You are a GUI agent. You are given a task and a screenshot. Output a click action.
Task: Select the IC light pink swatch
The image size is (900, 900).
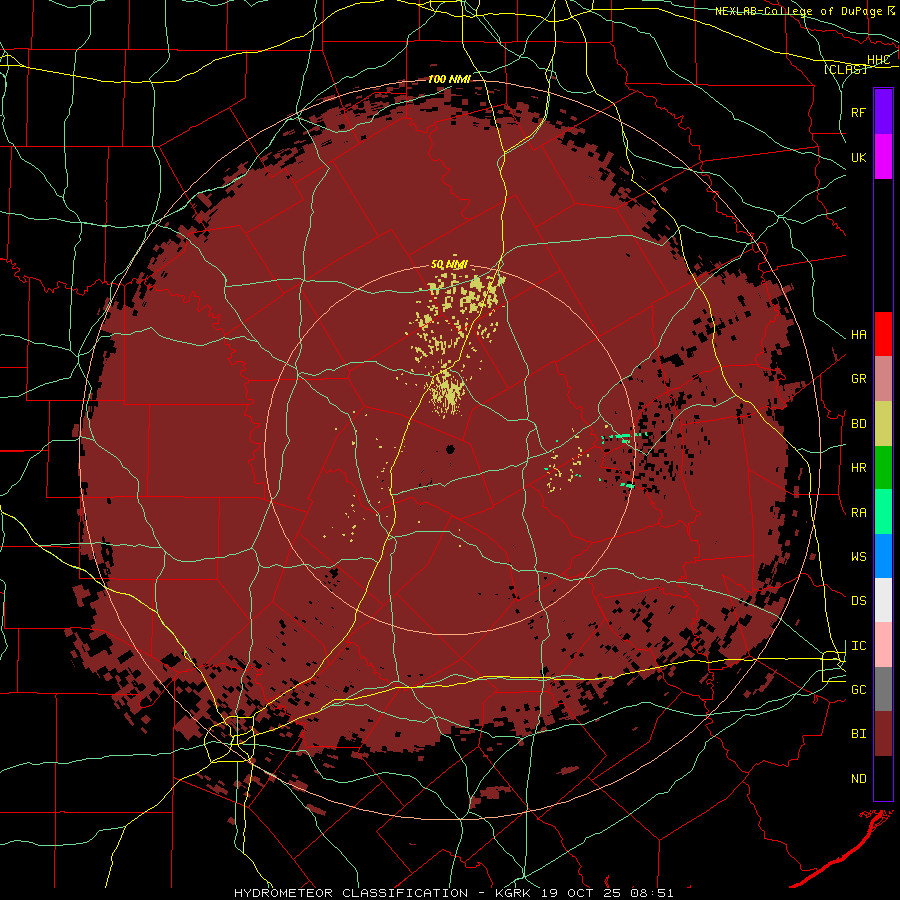coord(883,645)
